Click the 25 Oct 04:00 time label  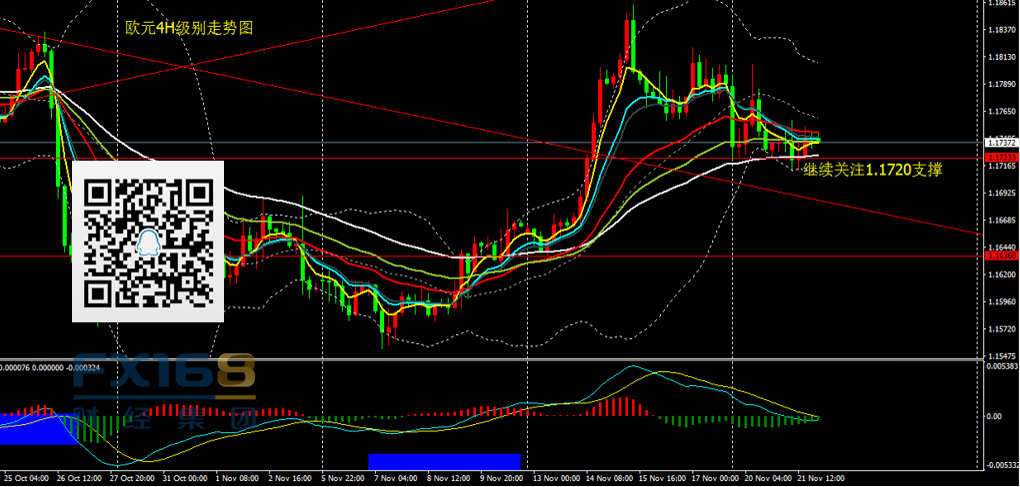tap(27, 477)
